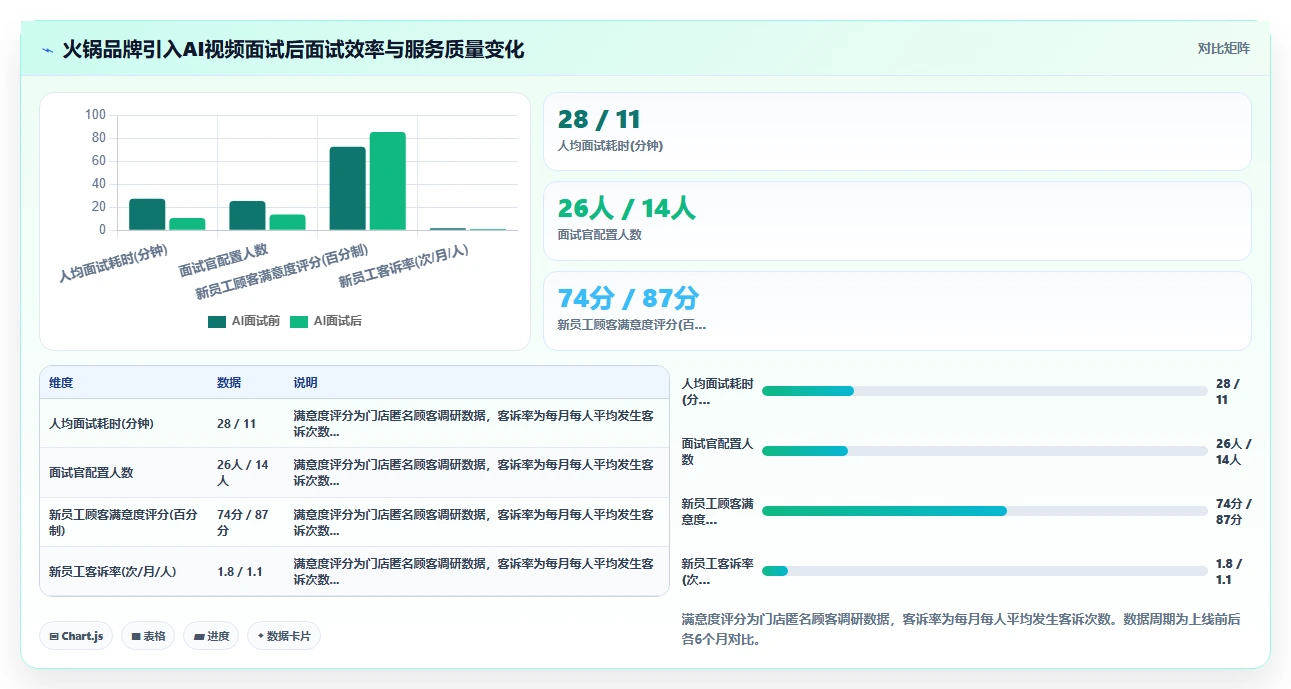Screen dimensions: 1291x689
Task: Click the 人均面试耗时 progress bar
Action: [x=985, y=391]
